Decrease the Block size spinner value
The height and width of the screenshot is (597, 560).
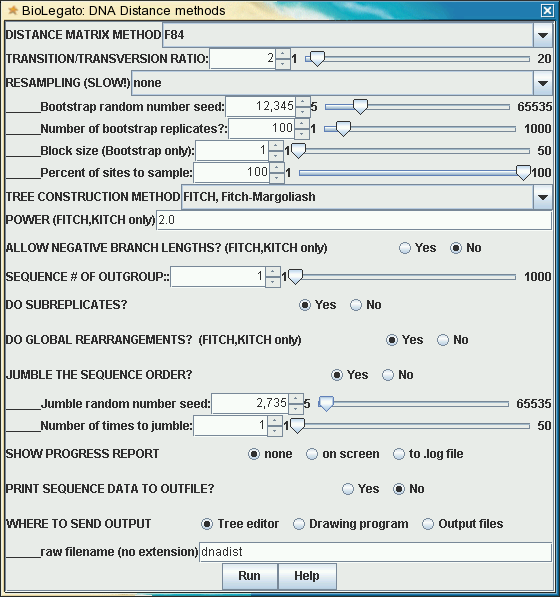(x=276, y=156)
